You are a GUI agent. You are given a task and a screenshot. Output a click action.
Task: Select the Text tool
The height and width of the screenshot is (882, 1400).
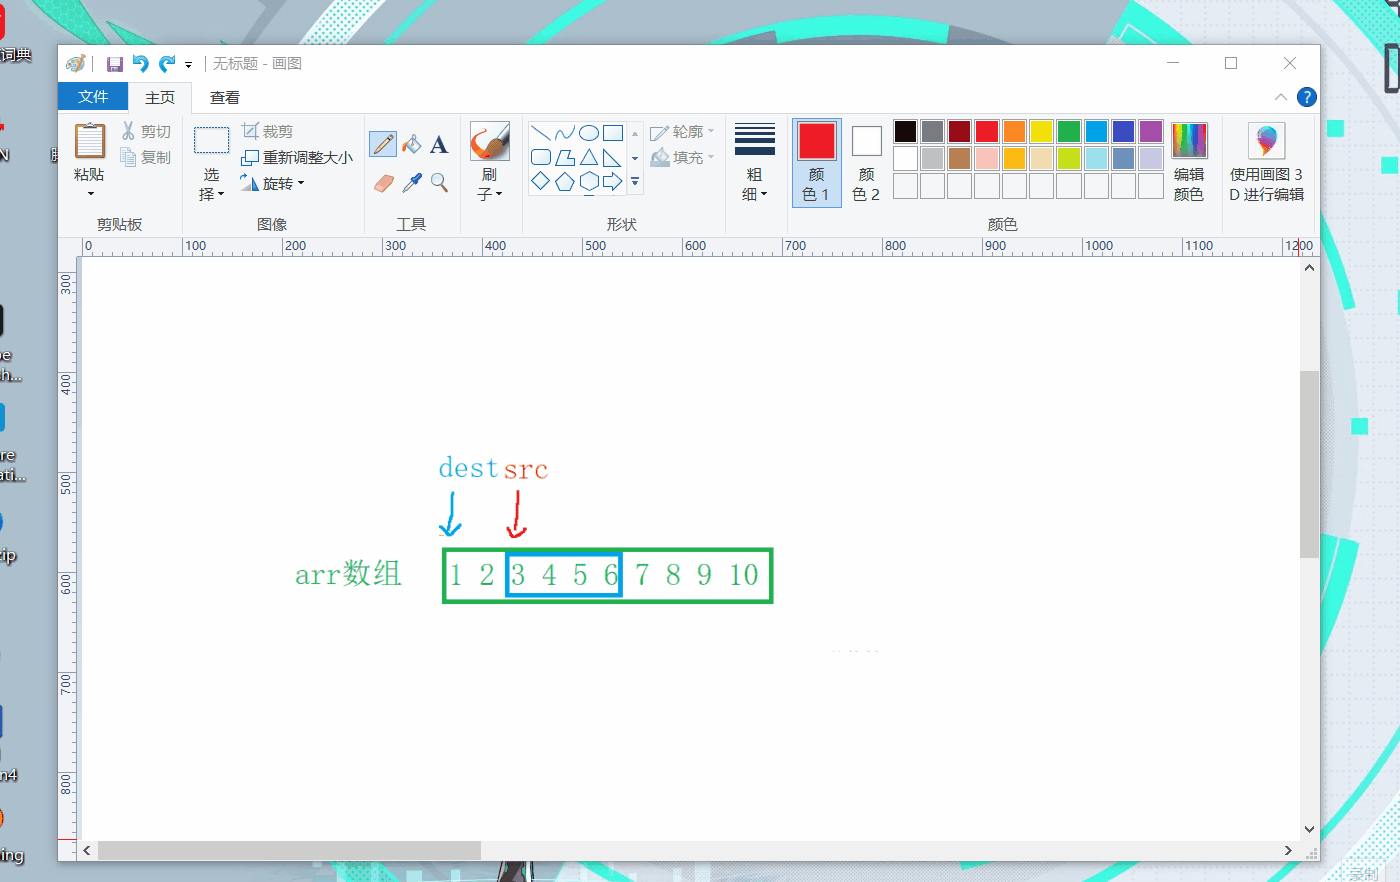[x=439, y=144]
